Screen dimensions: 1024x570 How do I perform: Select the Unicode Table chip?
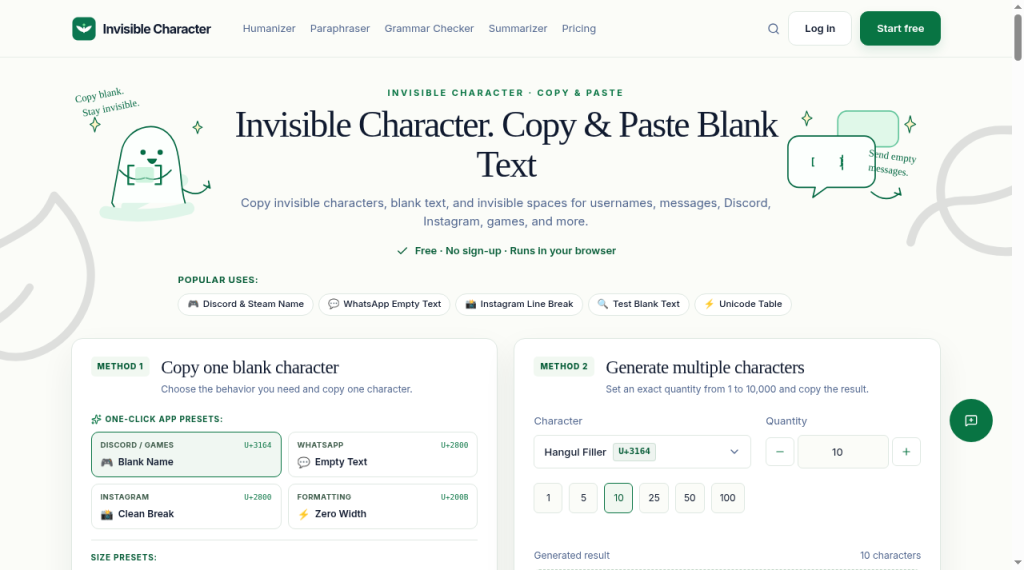point(743,304)
